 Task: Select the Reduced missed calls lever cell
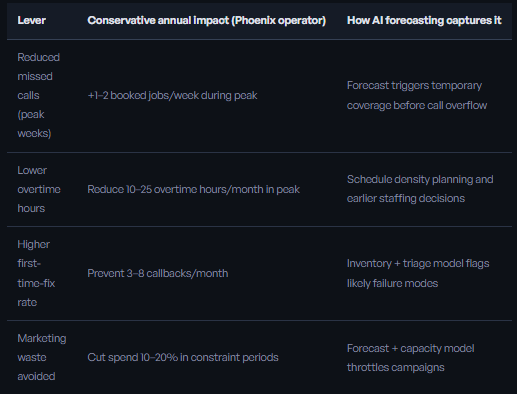[x=39, y=95]
